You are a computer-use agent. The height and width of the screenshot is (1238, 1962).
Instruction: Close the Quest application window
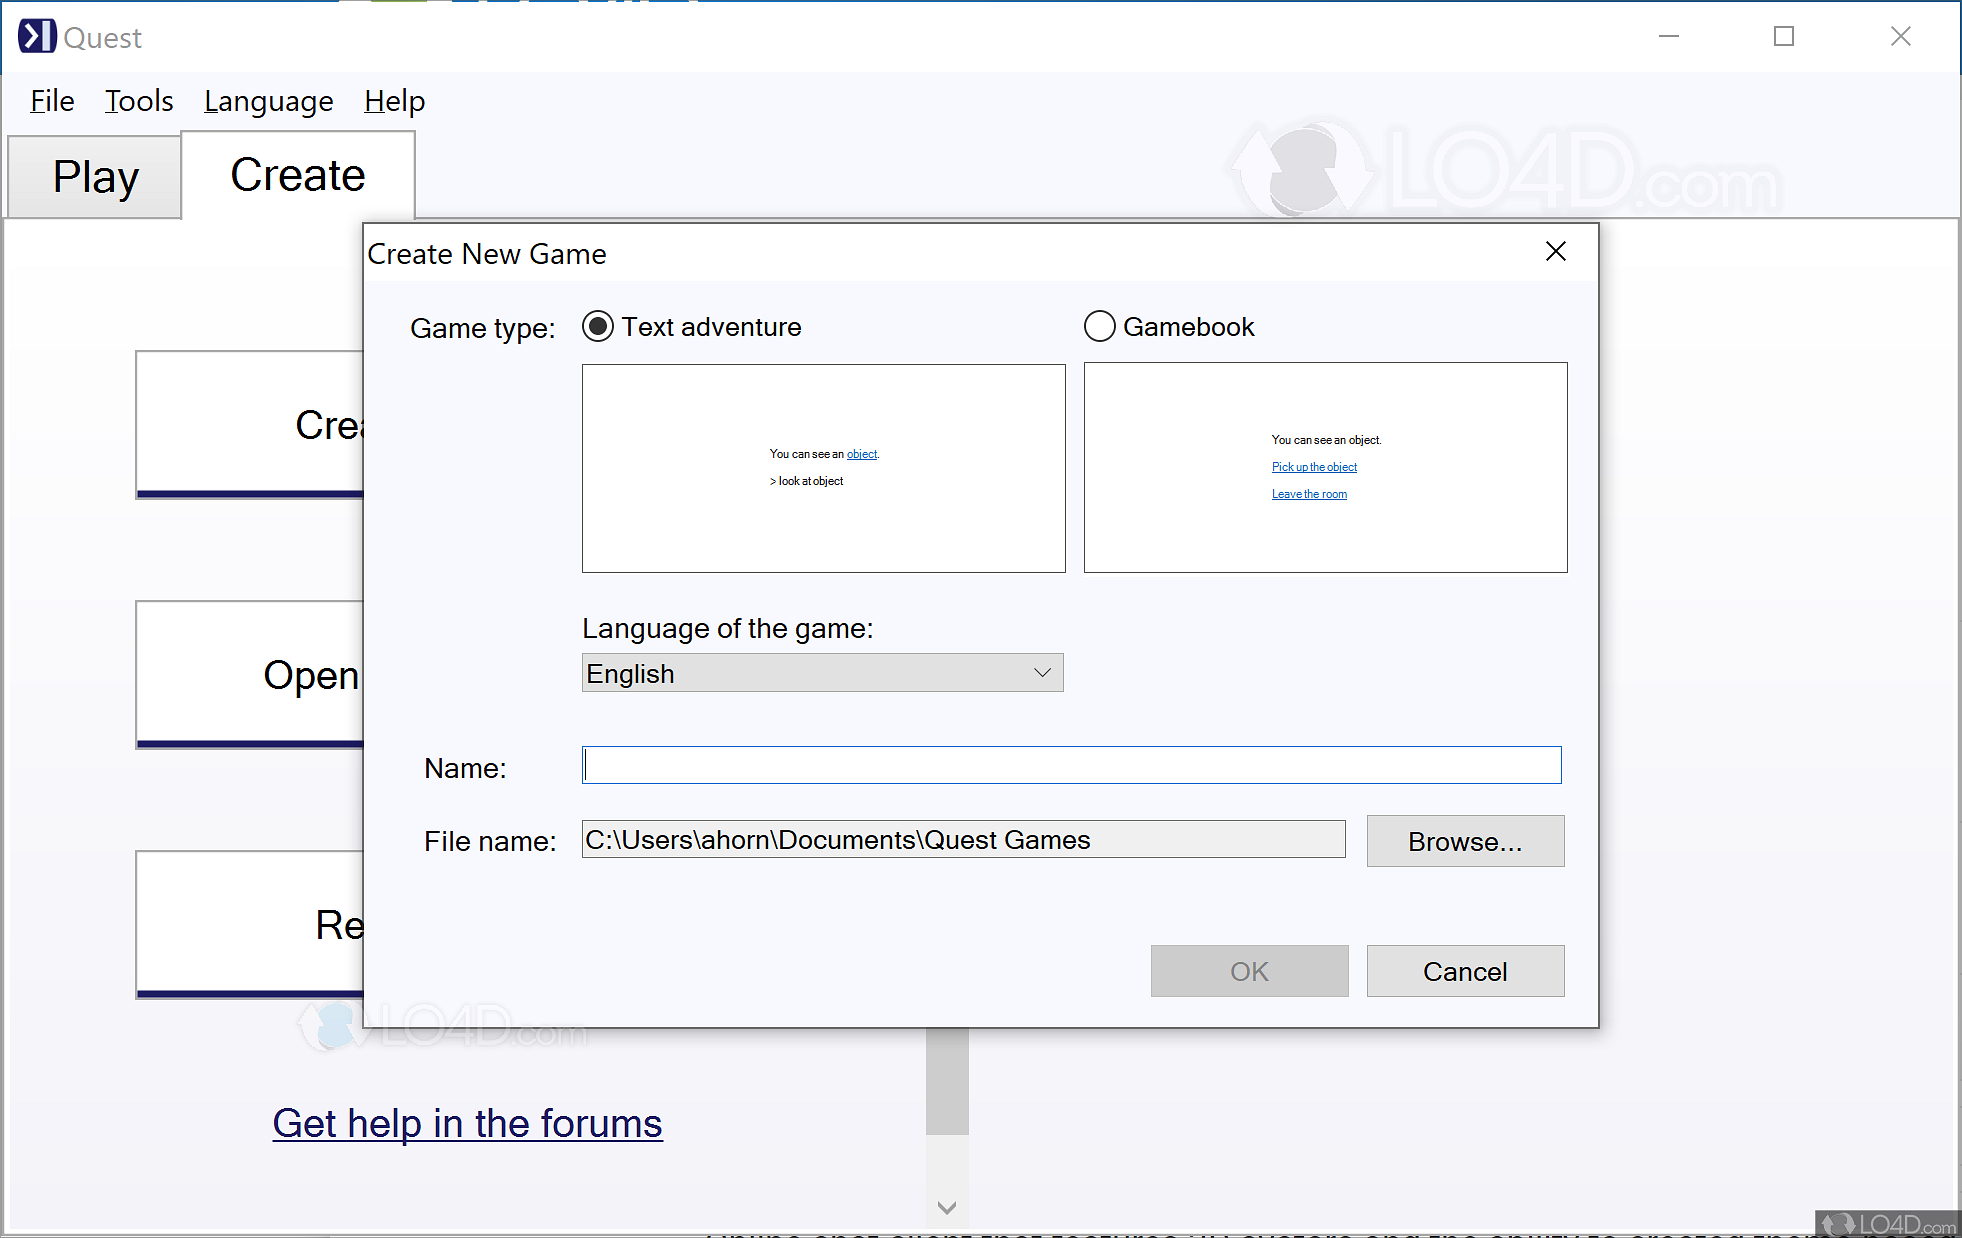click(x=1900, y=36)
